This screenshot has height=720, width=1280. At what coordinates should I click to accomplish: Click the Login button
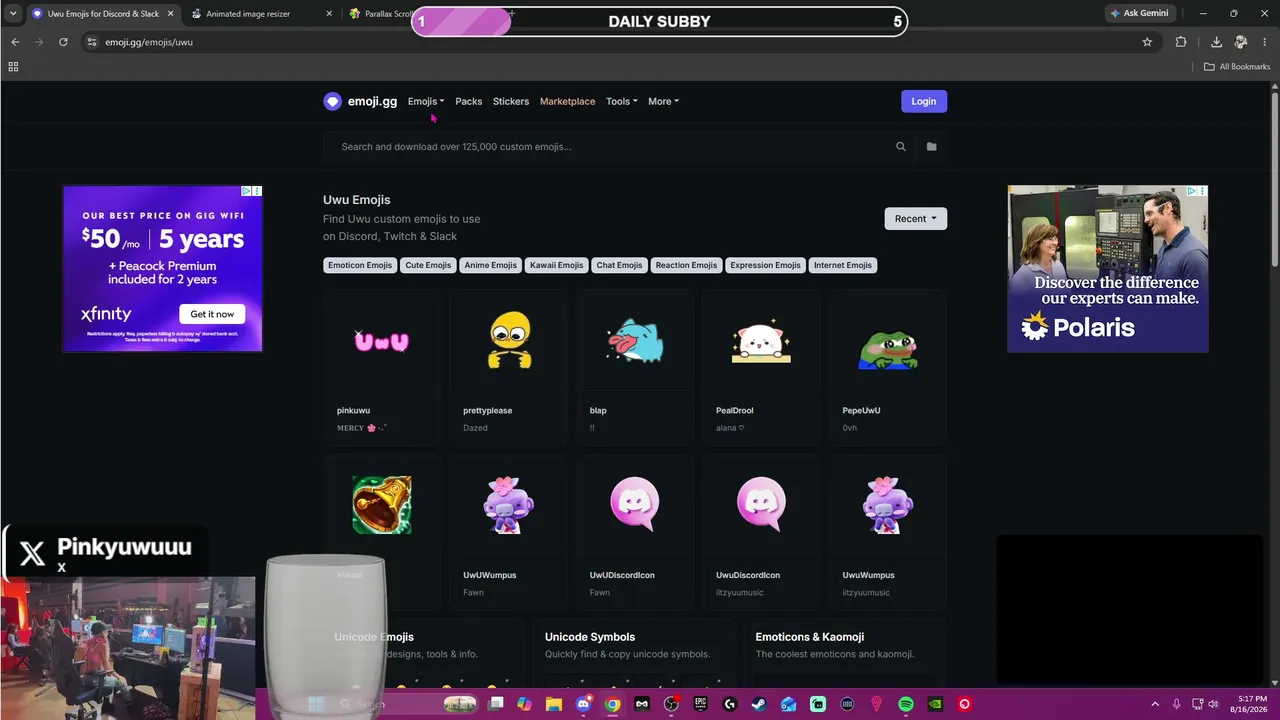pos(924,101)
